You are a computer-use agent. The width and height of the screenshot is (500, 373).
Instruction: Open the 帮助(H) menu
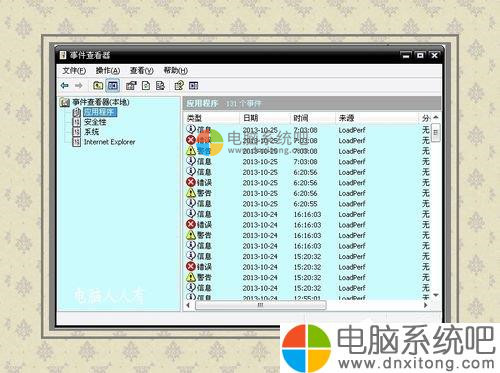tap(176, 71)
